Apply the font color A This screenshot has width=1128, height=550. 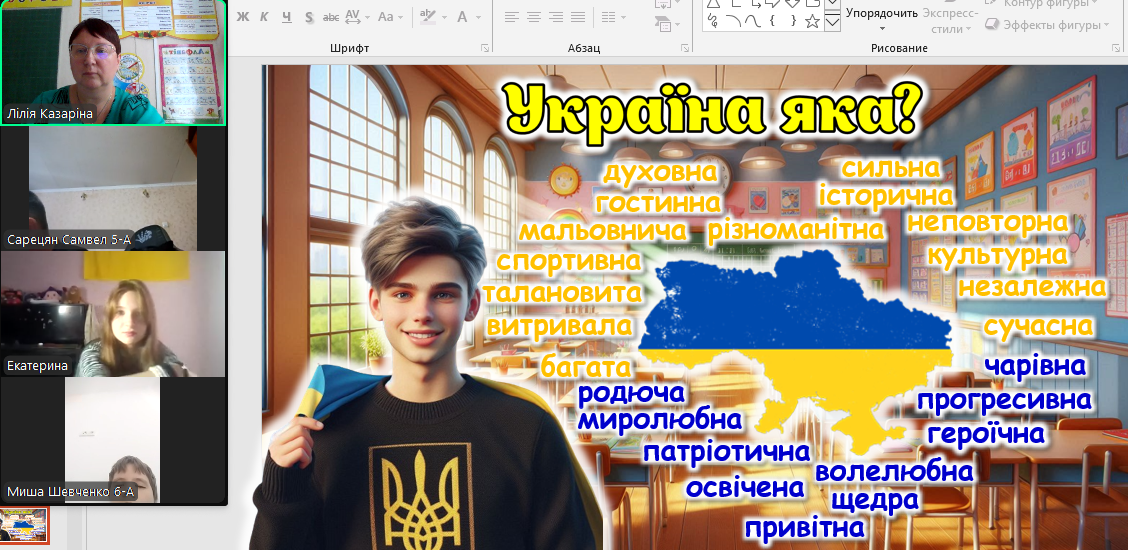click(x=462, y=17)
